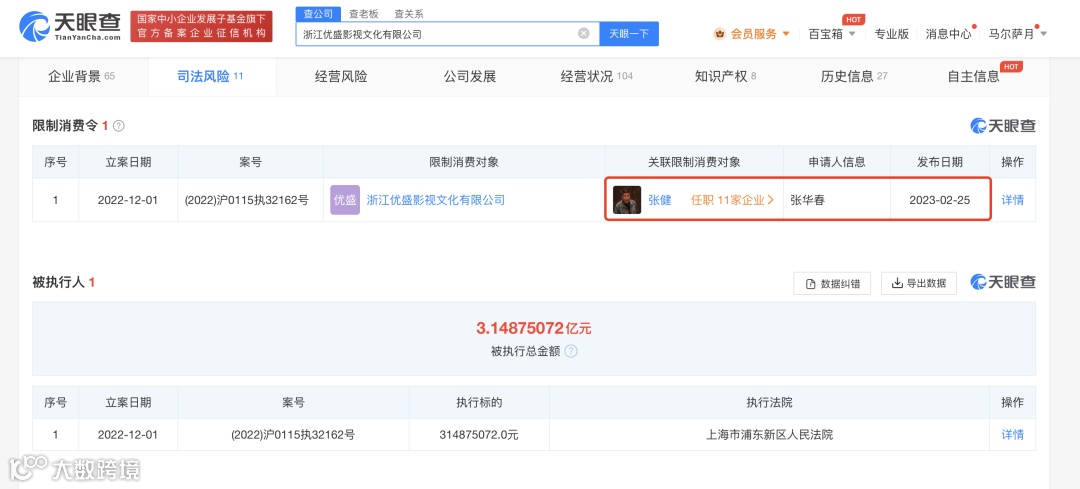
Task: Switch to the 公司发展 tab
Action: (x=470, y=76)
